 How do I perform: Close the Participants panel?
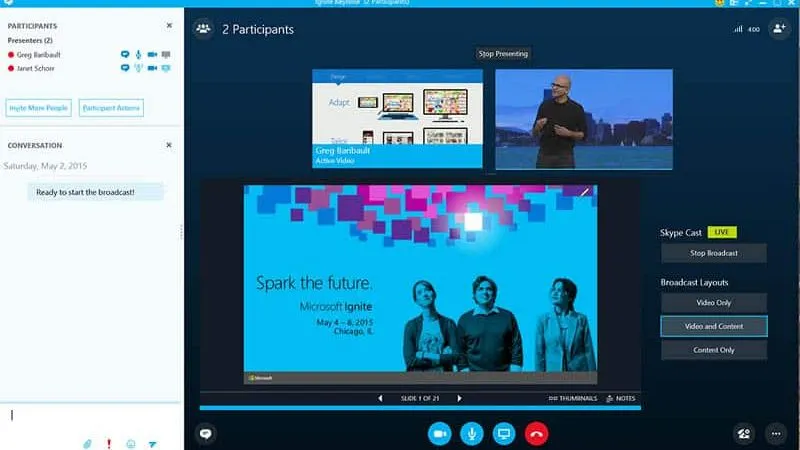click(169, 25)
